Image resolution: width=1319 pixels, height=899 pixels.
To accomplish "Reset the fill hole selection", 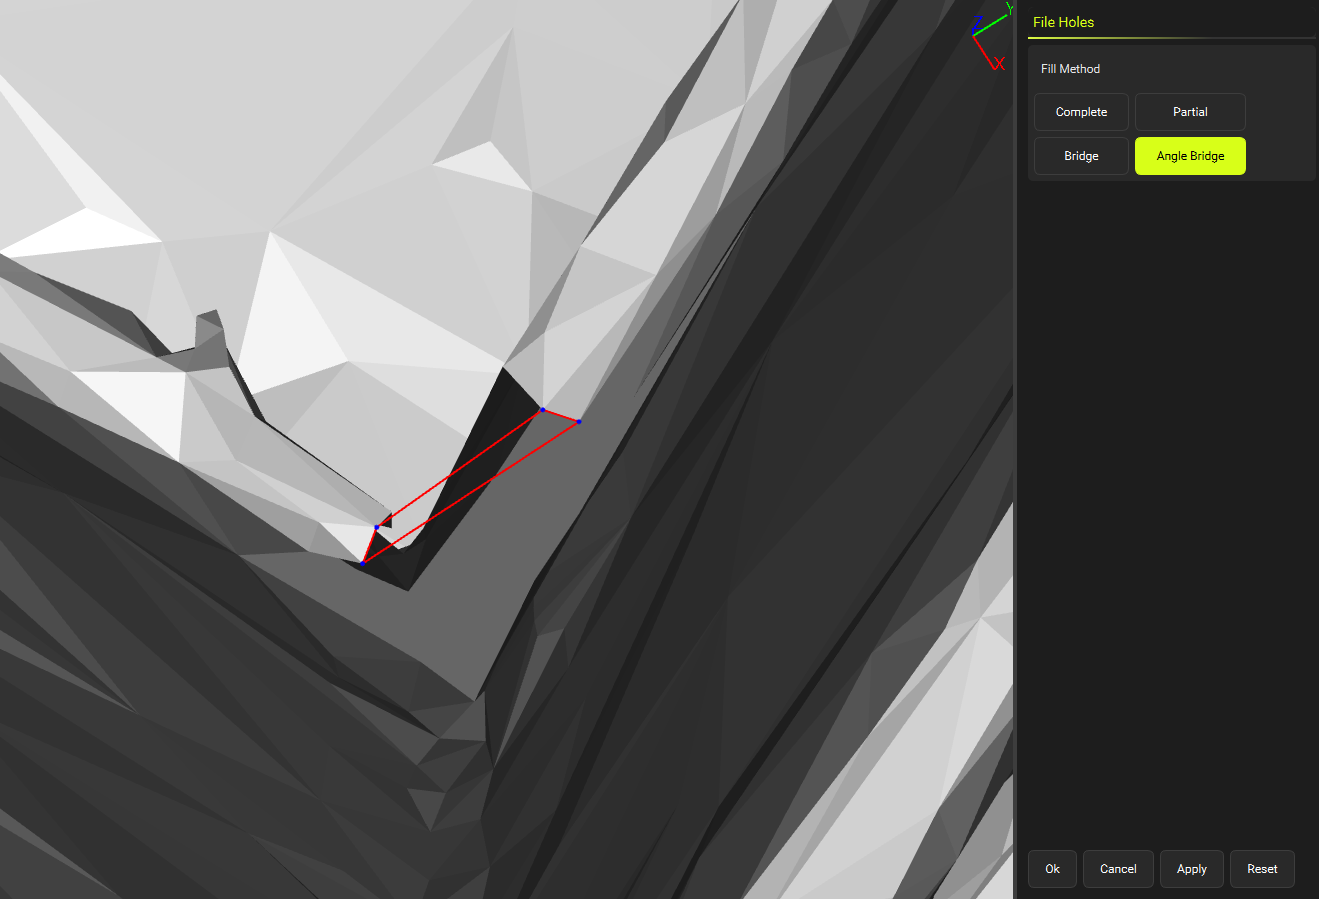I will click(x=1262, y=869).
